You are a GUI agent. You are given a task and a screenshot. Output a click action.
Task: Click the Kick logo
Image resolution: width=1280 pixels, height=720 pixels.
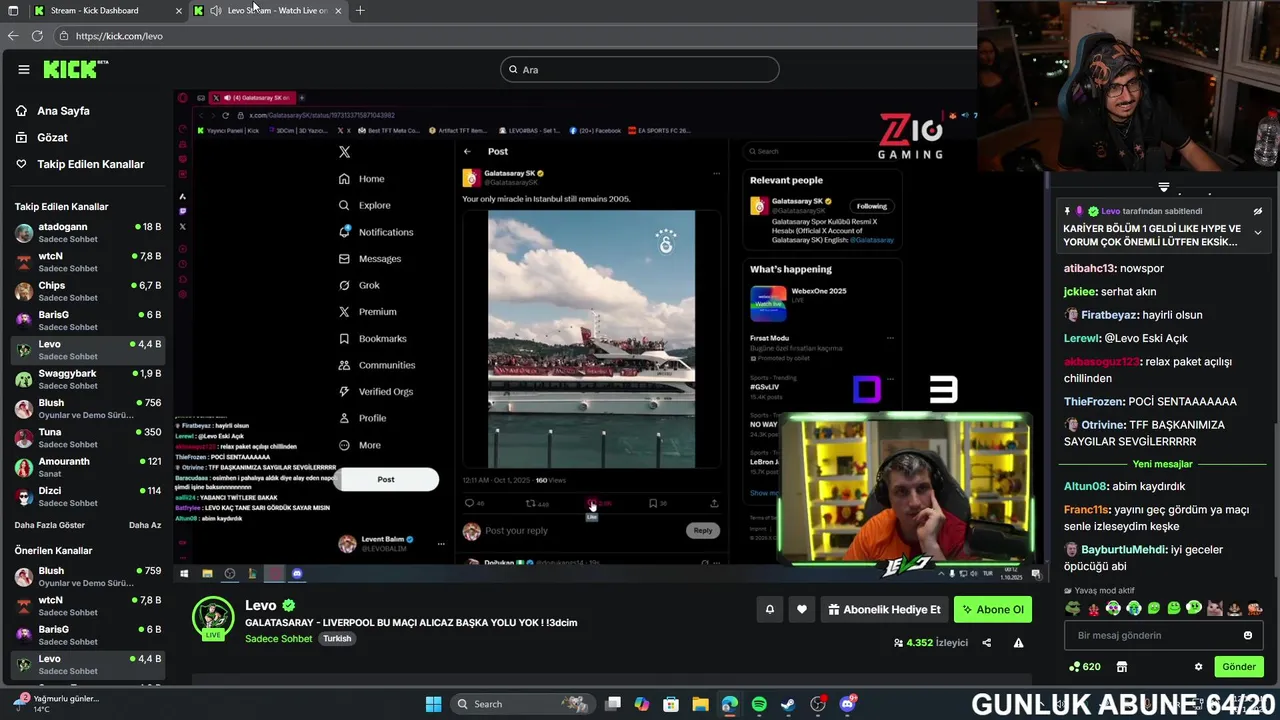point(75,69)
